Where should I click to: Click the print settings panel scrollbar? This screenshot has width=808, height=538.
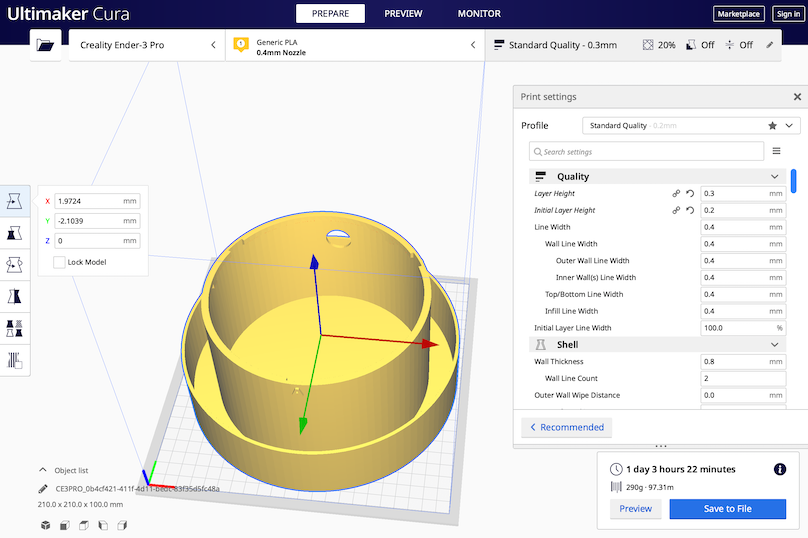click(x=794, y=181)
